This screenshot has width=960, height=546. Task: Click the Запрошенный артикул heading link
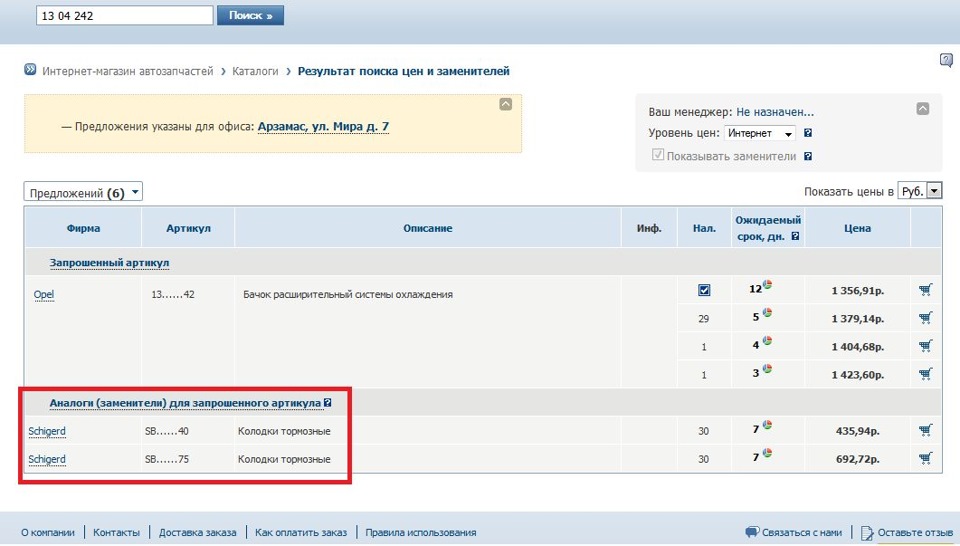110,263
